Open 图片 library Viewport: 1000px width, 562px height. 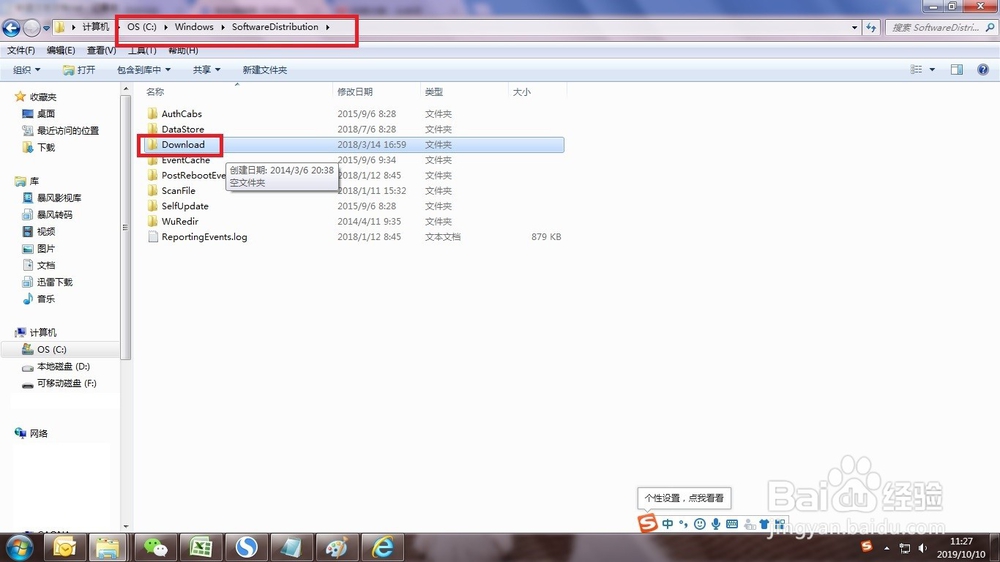click(45, 248)
